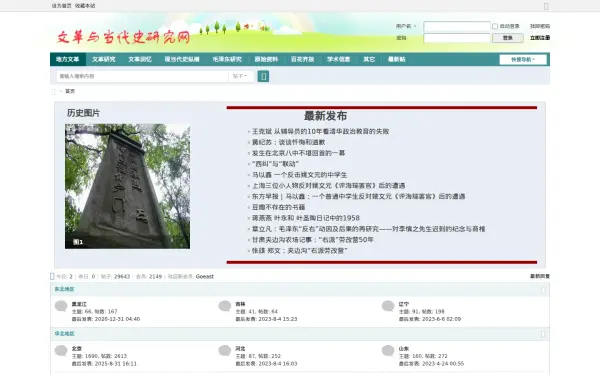Click the 用户名 input field
Image resolution: width=600 pixels, height=375 pixels.
pos(457,26)
